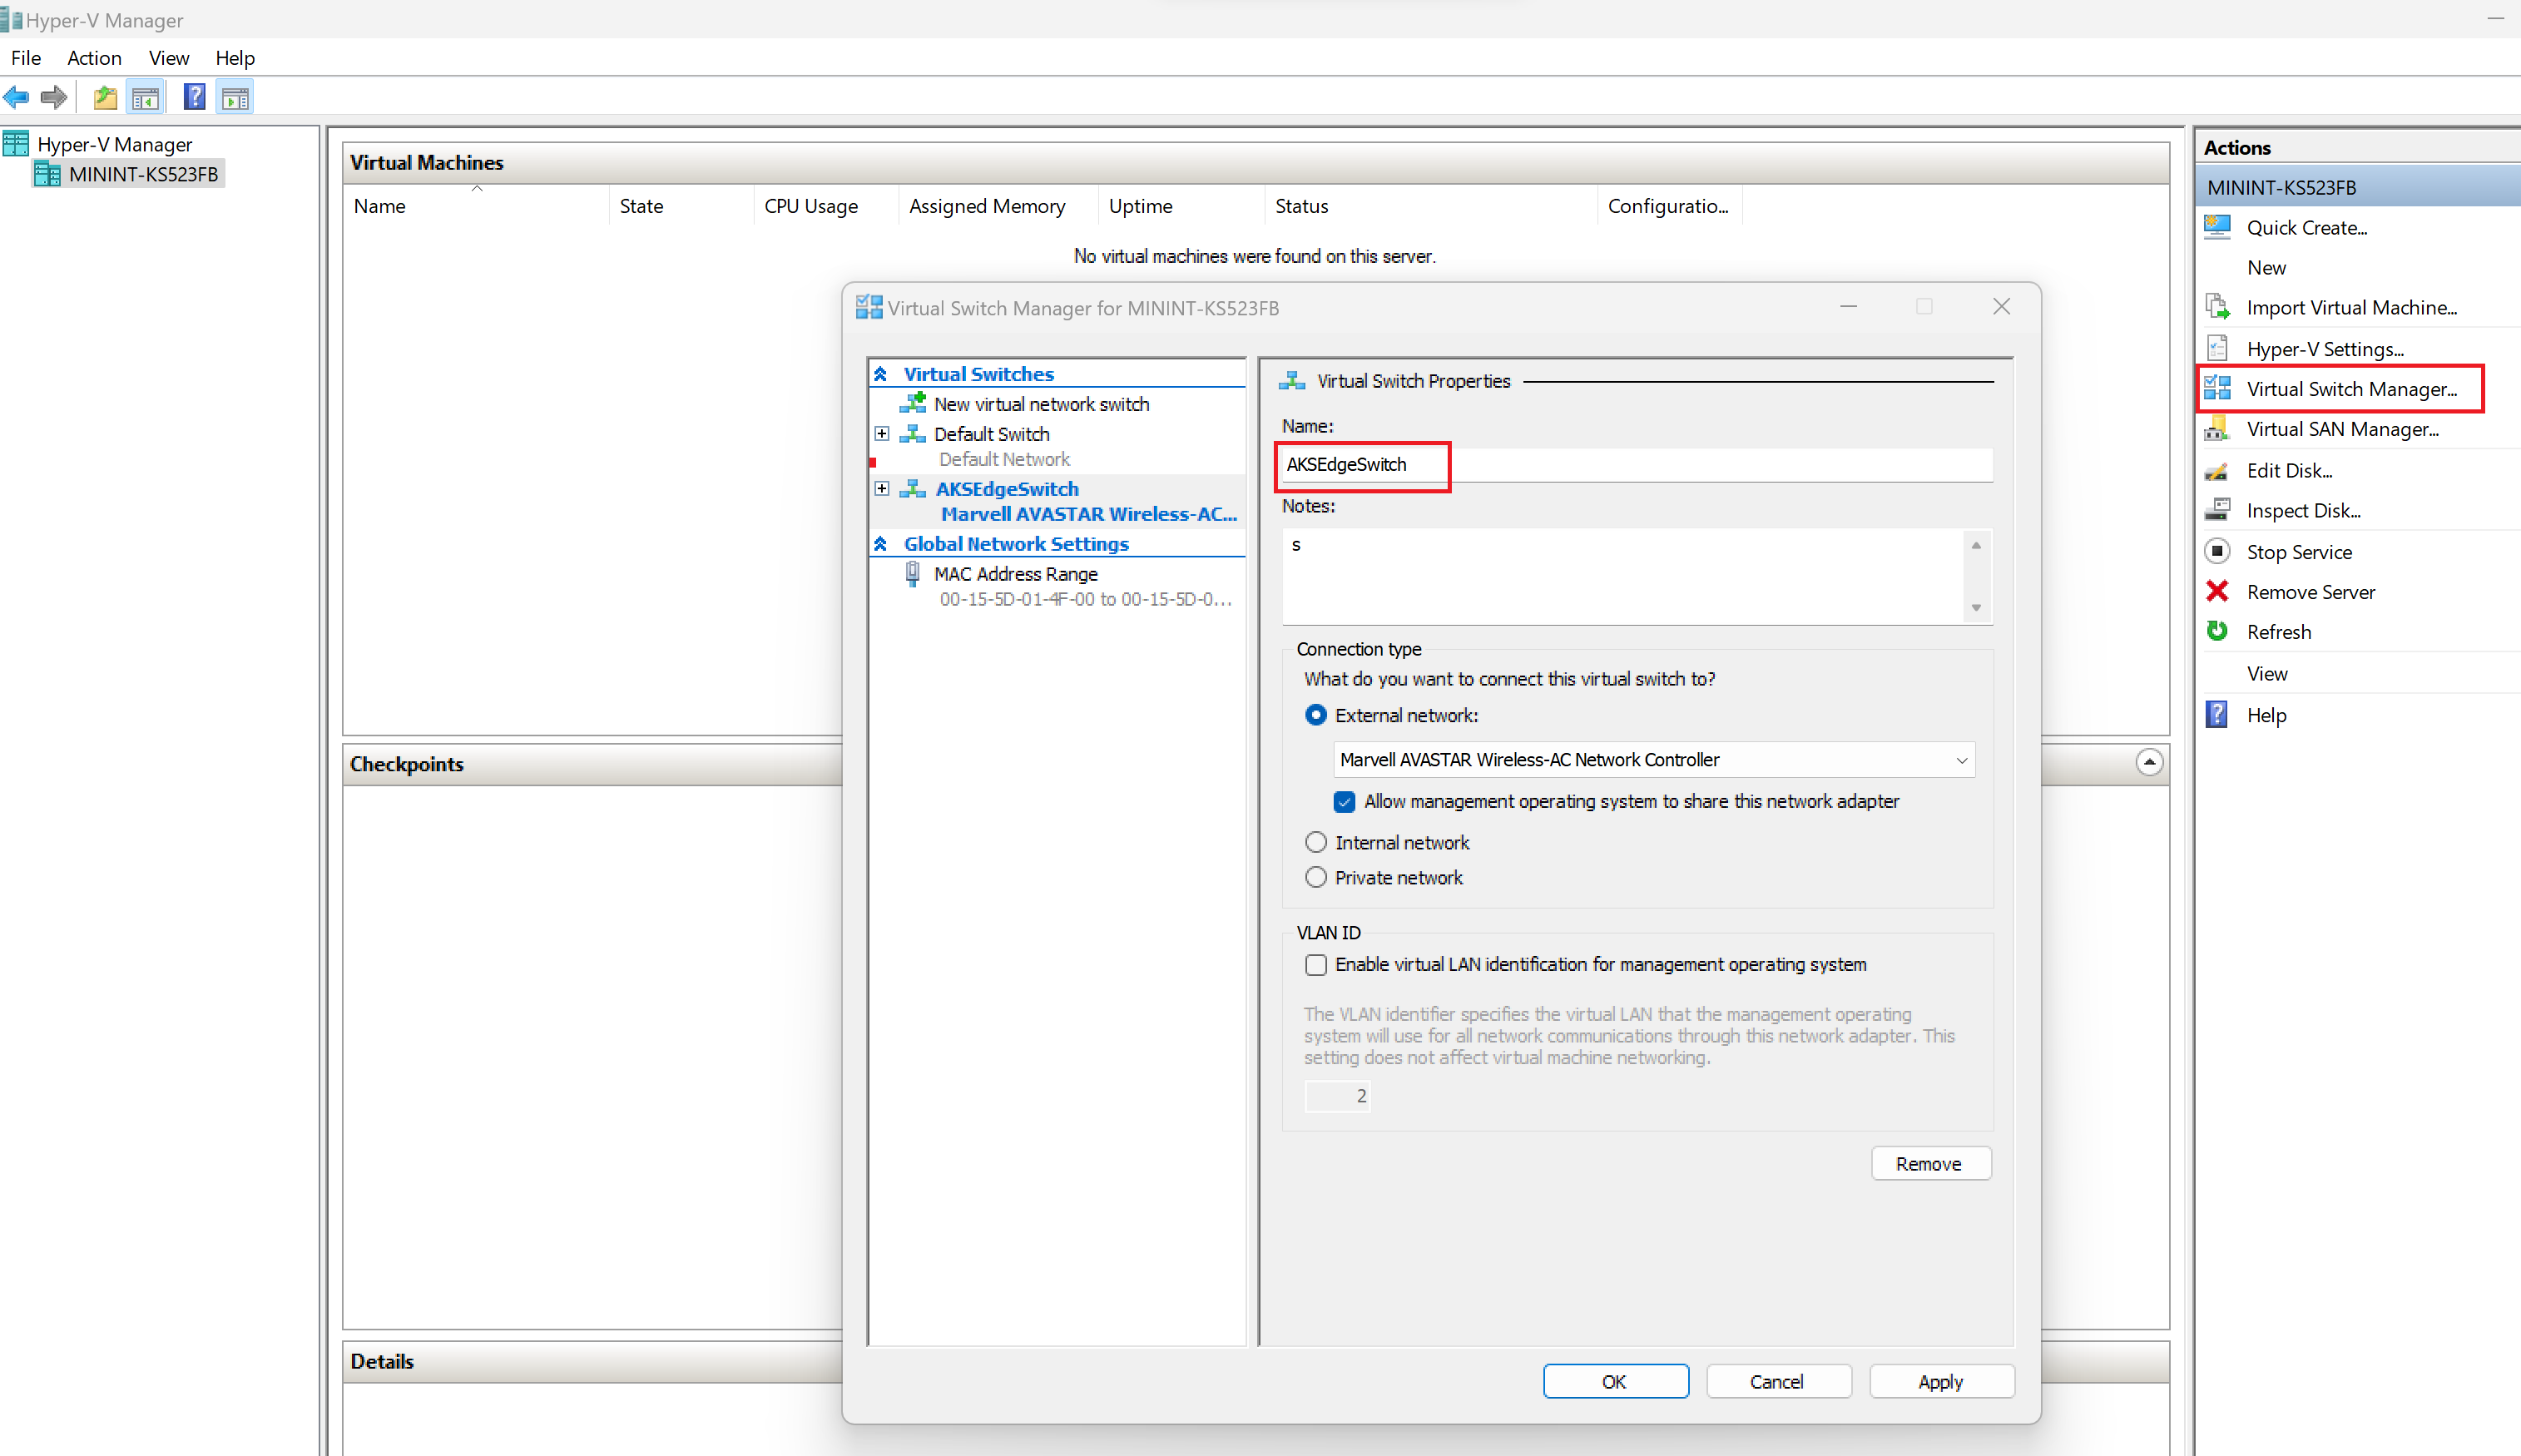Enable virtual LAN identification checkbox
Viewport: 2521px width, 1456px height.
click(x=1316, y=965)
